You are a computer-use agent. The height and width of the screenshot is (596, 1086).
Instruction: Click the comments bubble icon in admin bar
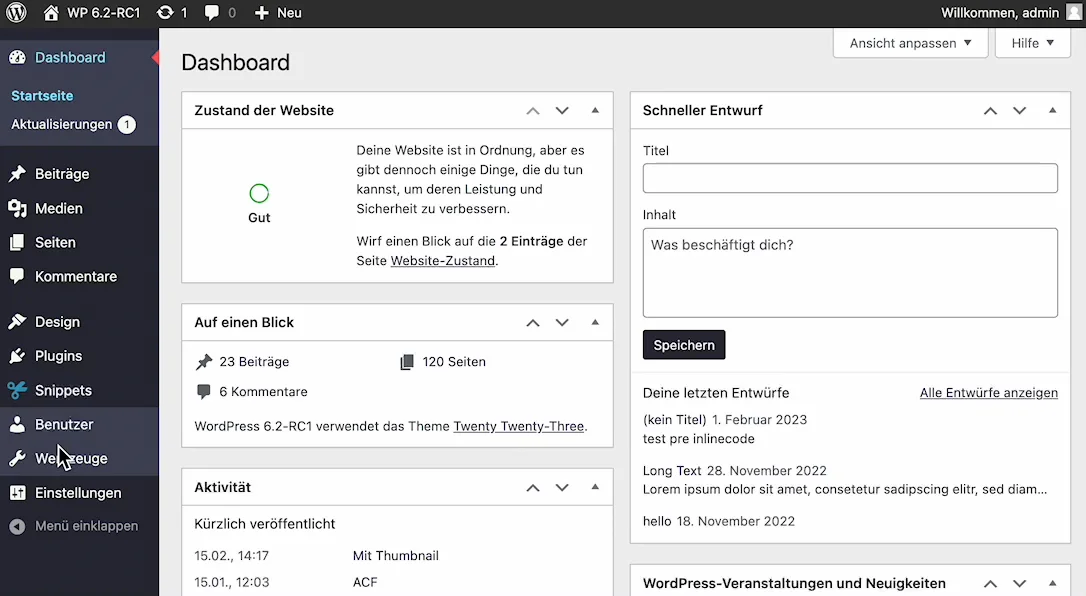(x=212, y=13)
